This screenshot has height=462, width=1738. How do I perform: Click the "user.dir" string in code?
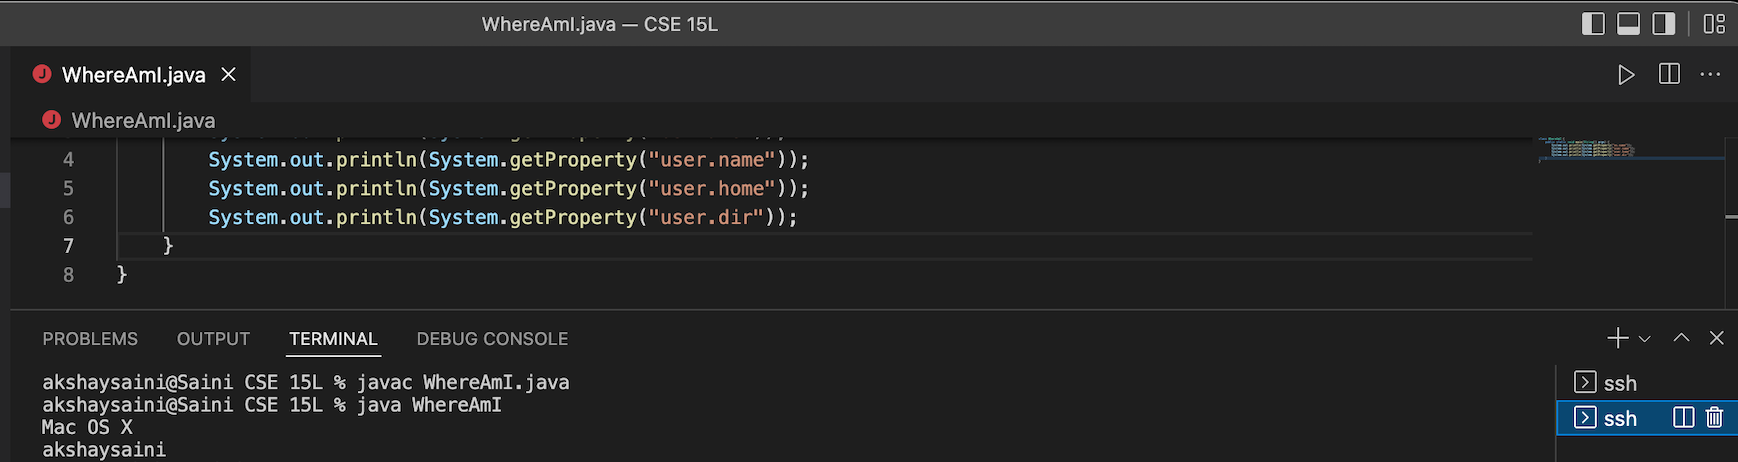[707, 218]
